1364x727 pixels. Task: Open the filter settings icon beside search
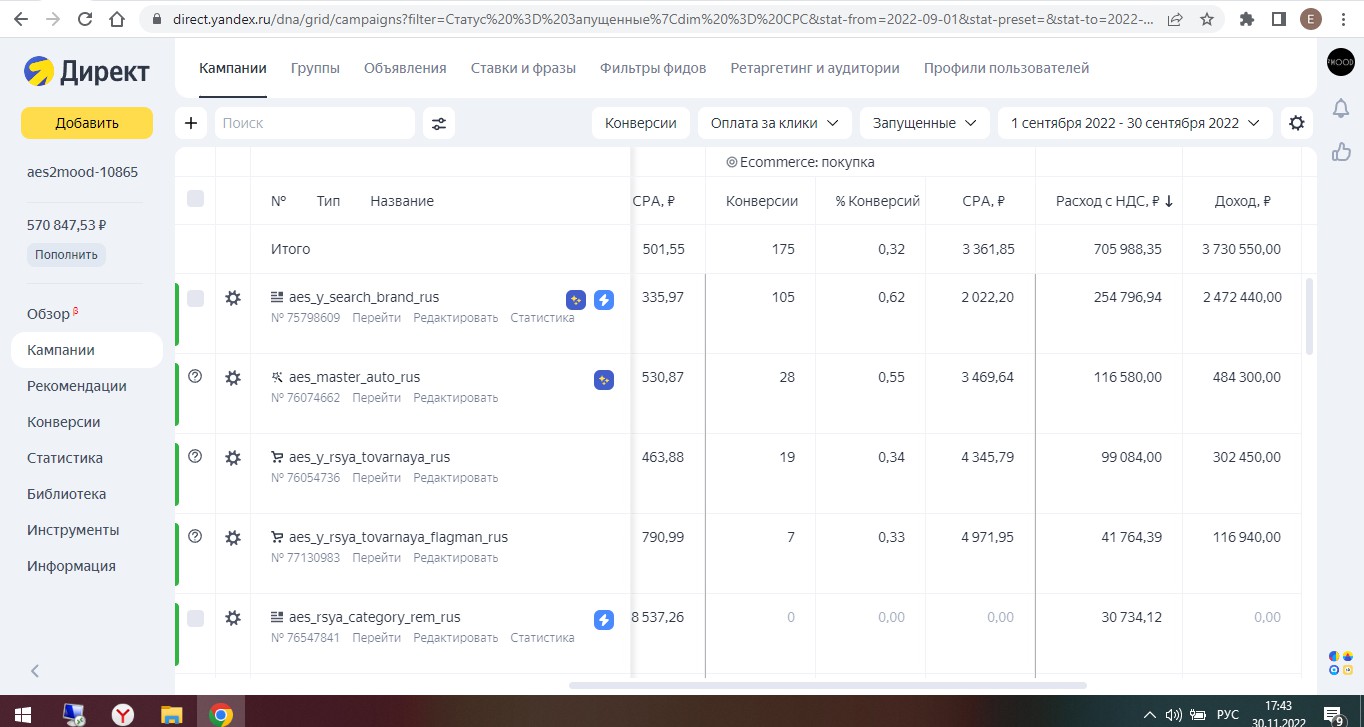coord(438,123)
